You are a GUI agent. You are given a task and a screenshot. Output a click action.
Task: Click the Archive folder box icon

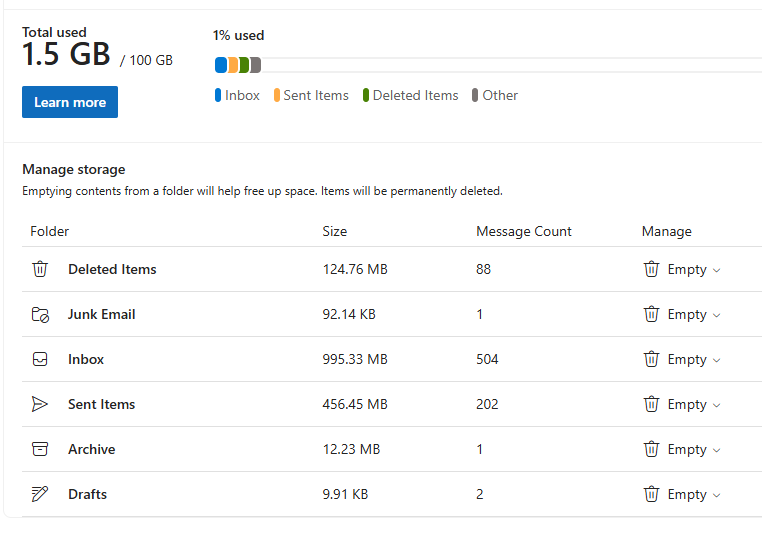tap(40, 449)
